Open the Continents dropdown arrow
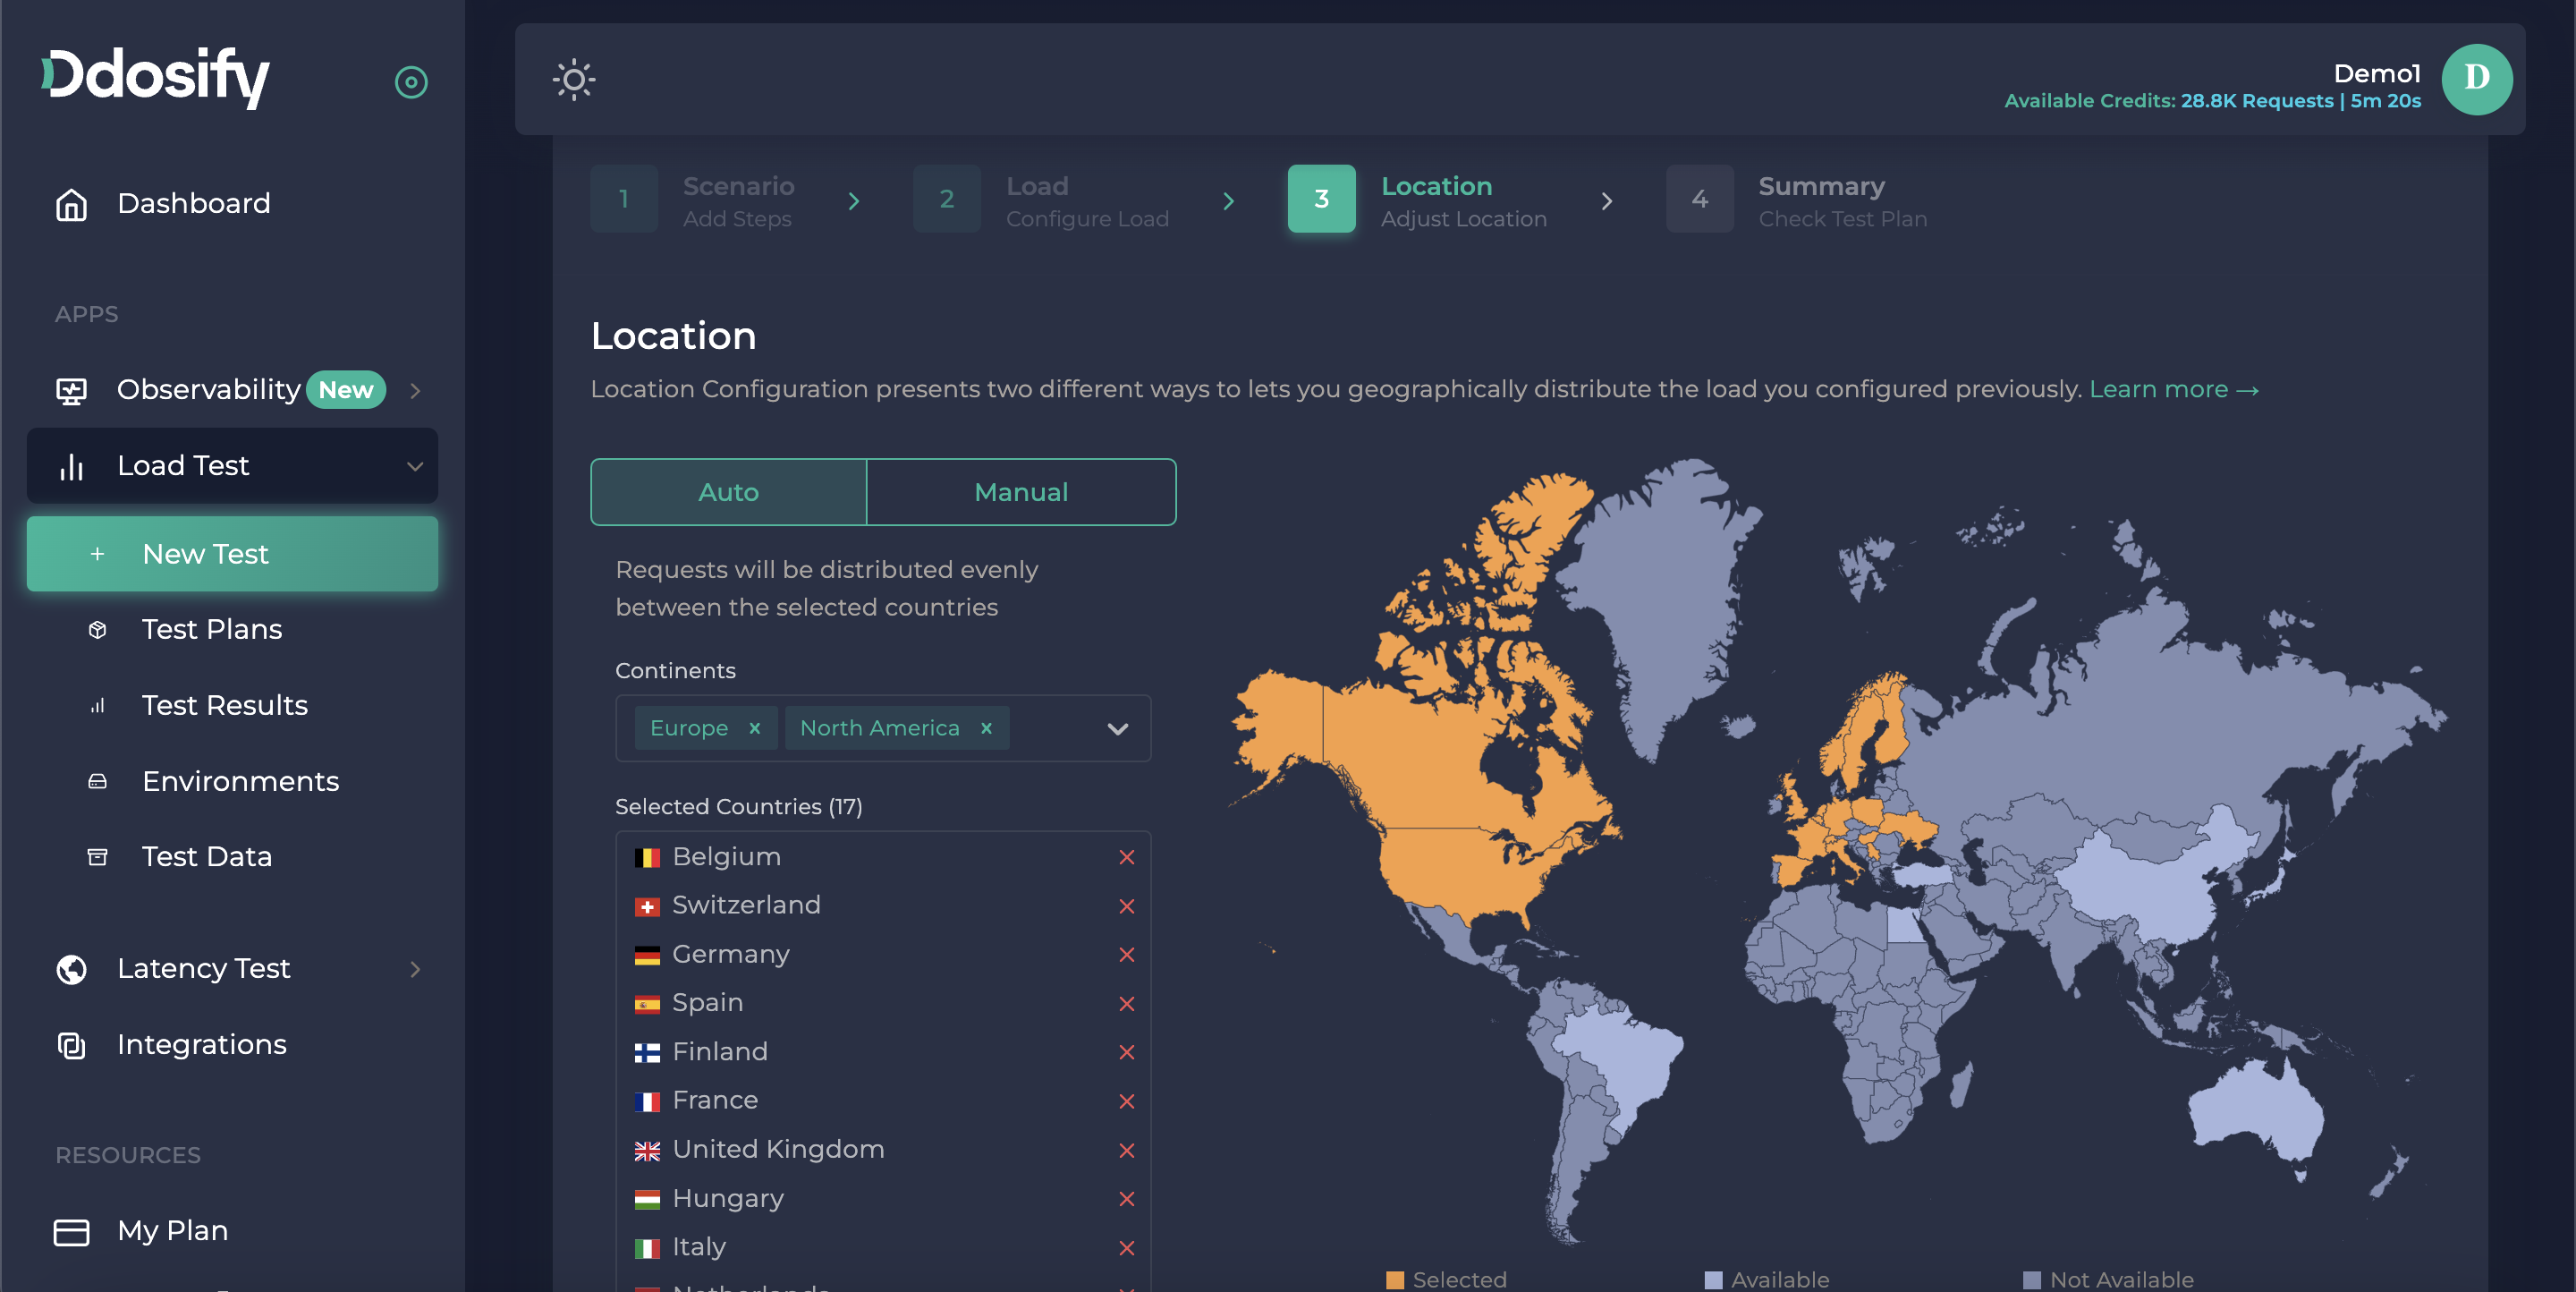 click(x=1117, y=728)
